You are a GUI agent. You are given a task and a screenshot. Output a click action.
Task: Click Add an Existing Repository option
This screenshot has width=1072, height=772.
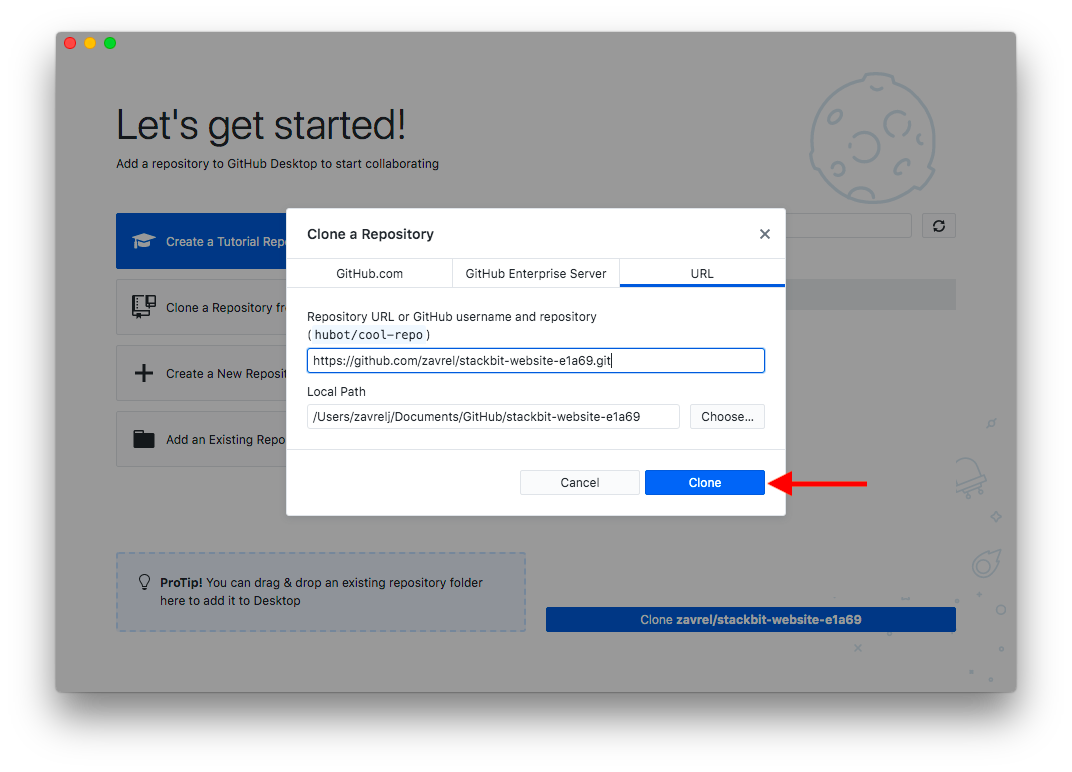(x=201, y=440)
